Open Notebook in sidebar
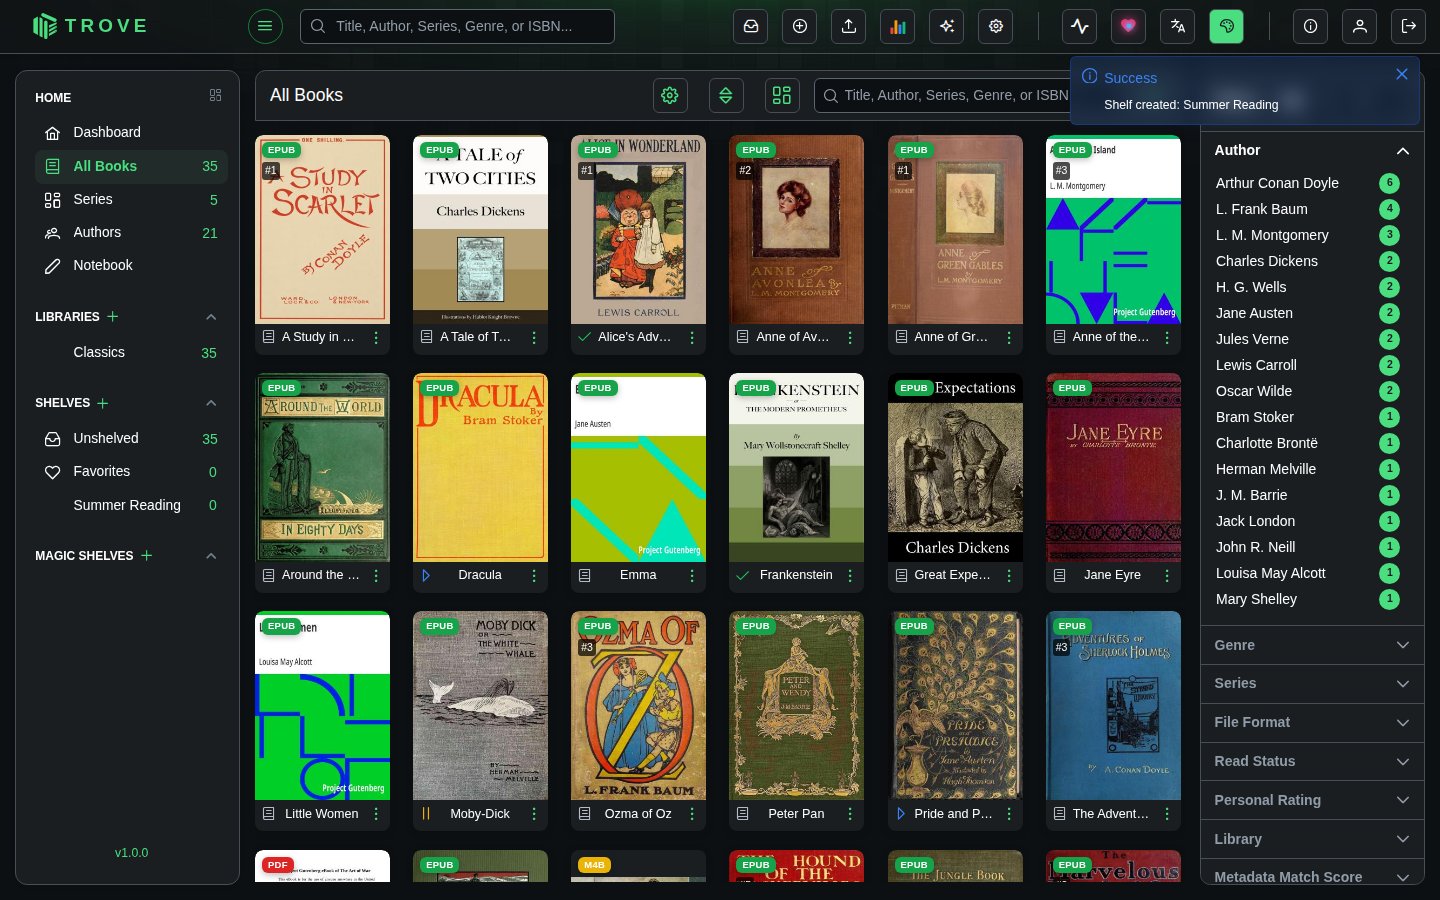This screenshot has height=900, width=1440. (x=131, y=265)
